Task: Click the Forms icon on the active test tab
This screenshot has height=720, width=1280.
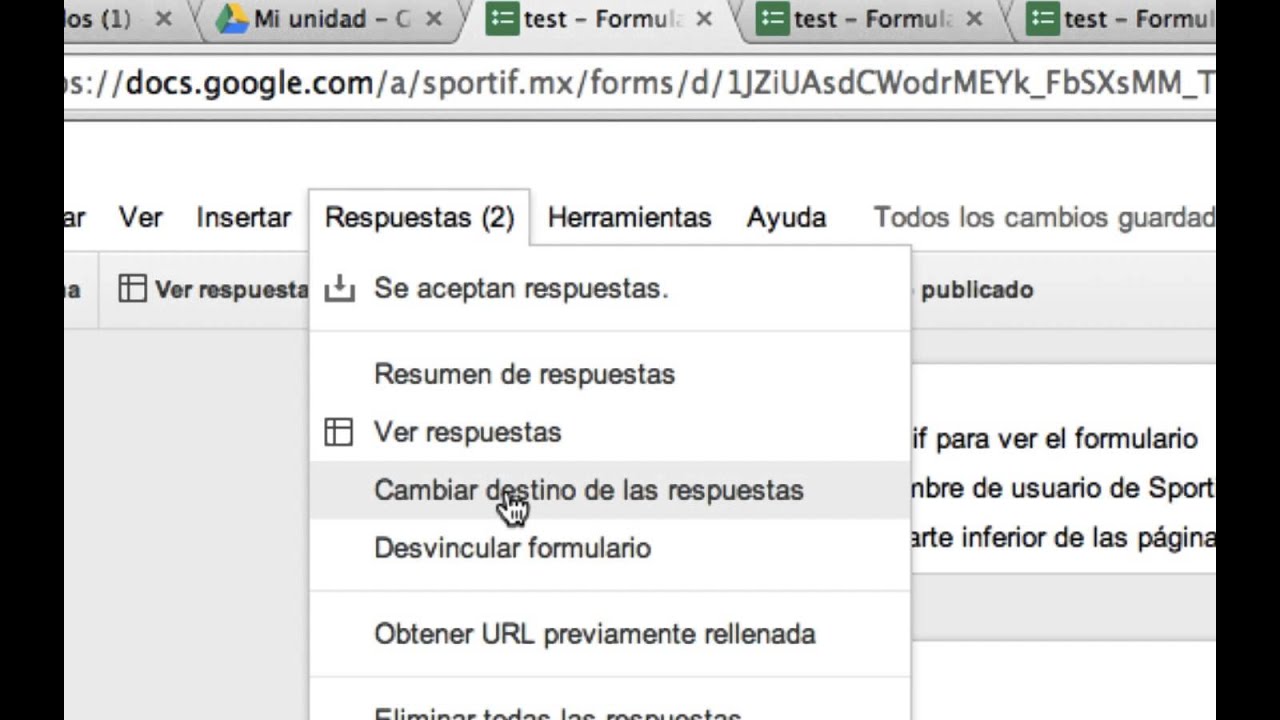Action: pyautogui.click(x=503, y=19)
